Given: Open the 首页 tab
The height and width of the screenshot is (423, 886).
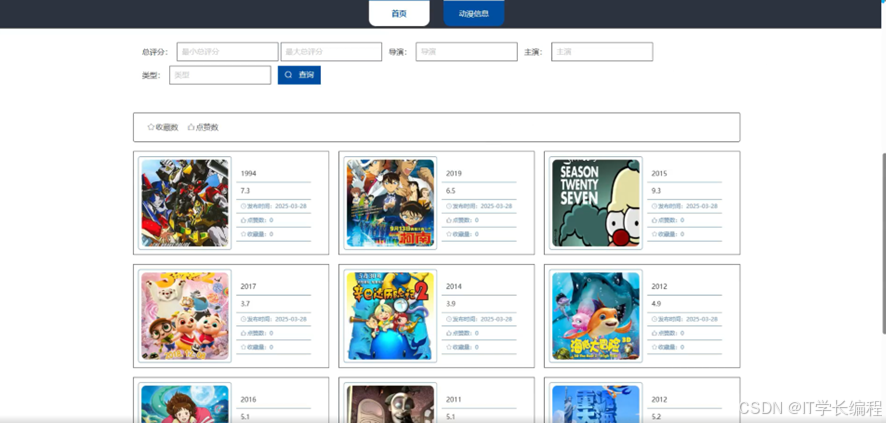Looking at the screenshot, I should point(399,13).
